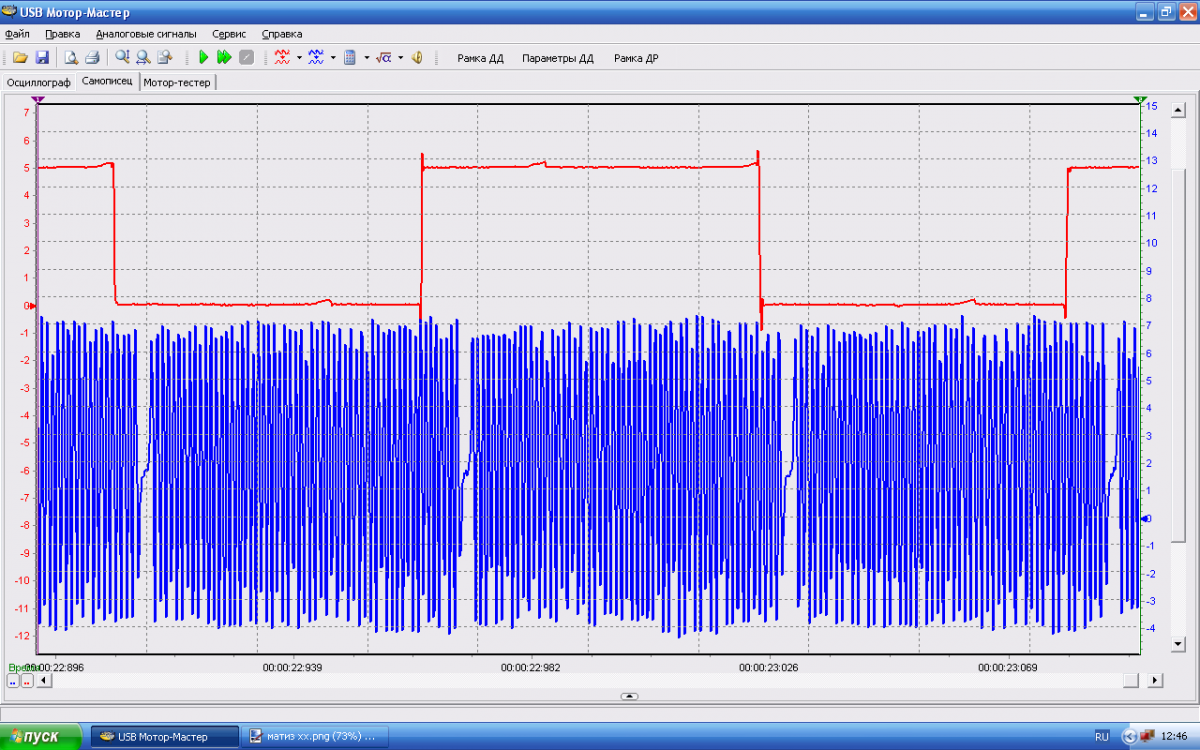Image resolution: width=1200 pixels, height=750 pixels.
Task: Expand dropdown arrow beside red waveform icon
Action: (x=299, y=58)
